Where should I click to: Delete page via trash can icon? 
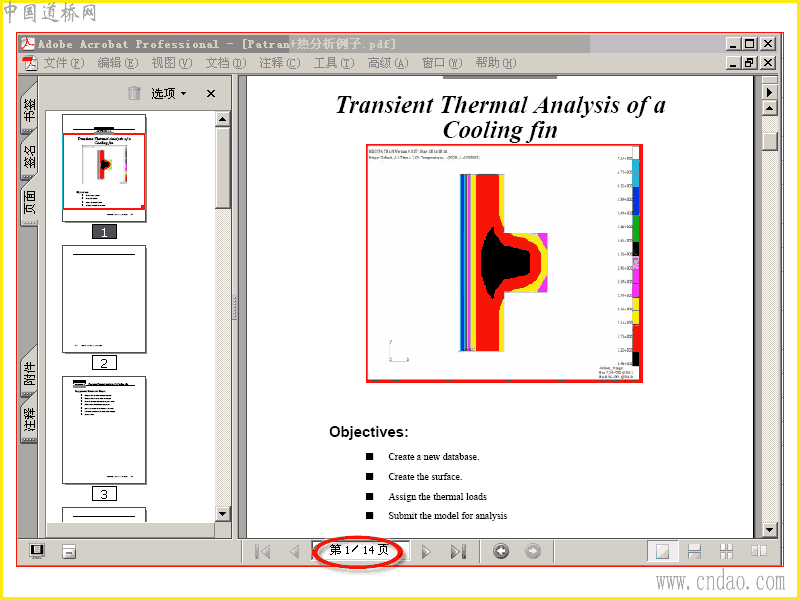pos(134,93)
